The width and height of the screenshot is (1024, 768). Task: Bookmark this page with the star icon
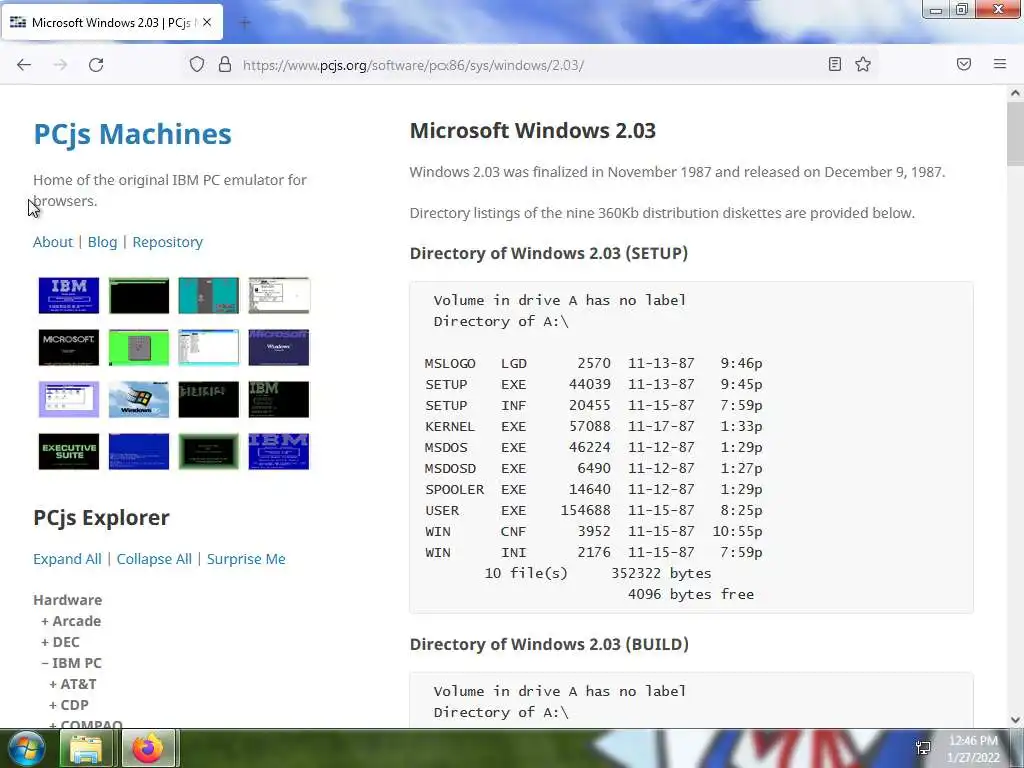coord(863,64)
